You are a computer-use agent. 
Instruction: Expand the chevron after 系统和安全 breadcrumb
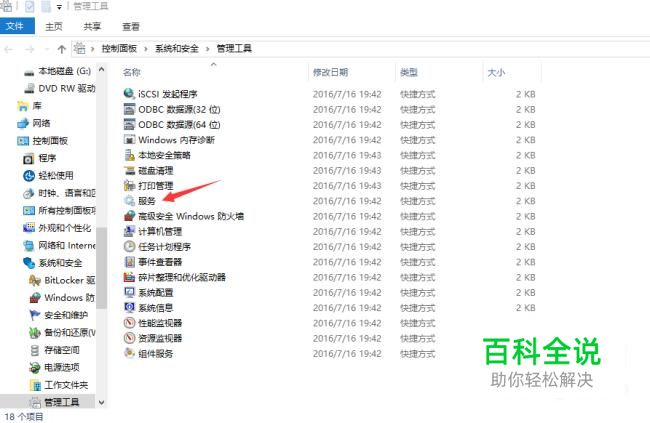tap(207, 49)
